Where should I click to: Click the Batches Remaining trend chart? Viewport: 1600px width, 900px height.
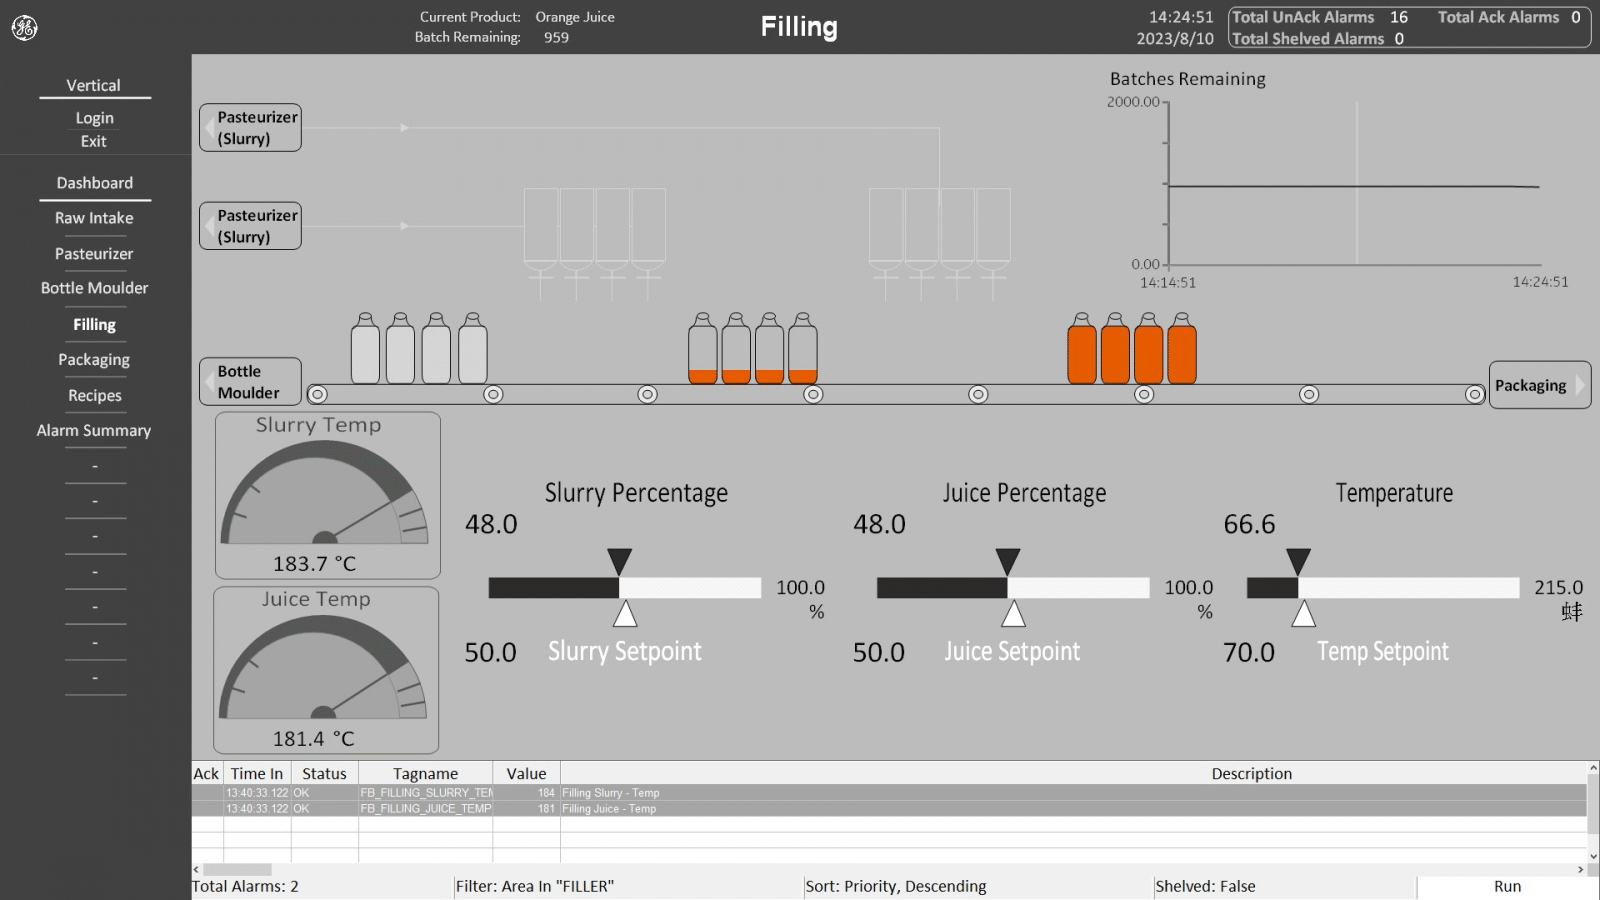(1353, 185)
